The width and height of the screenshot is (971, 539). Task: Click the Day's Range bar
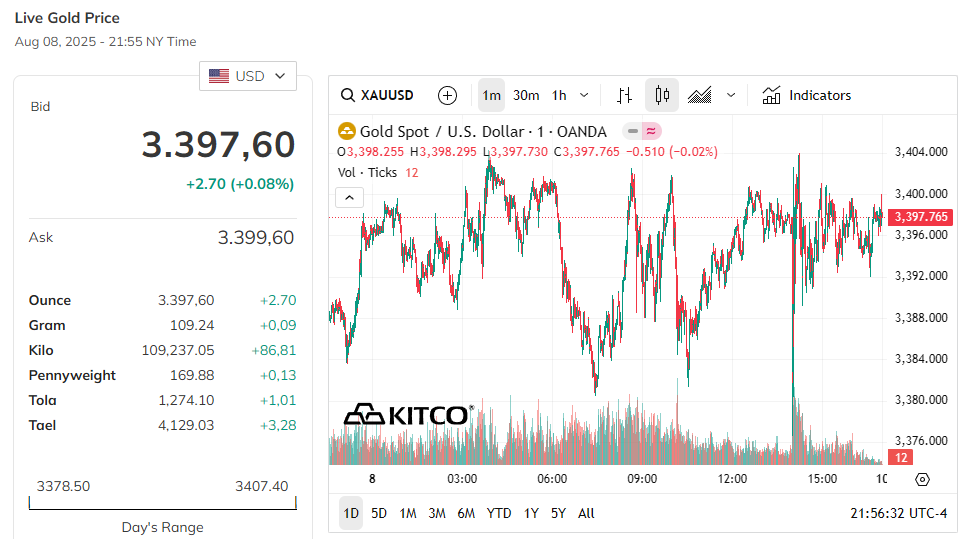coord(162,503)
